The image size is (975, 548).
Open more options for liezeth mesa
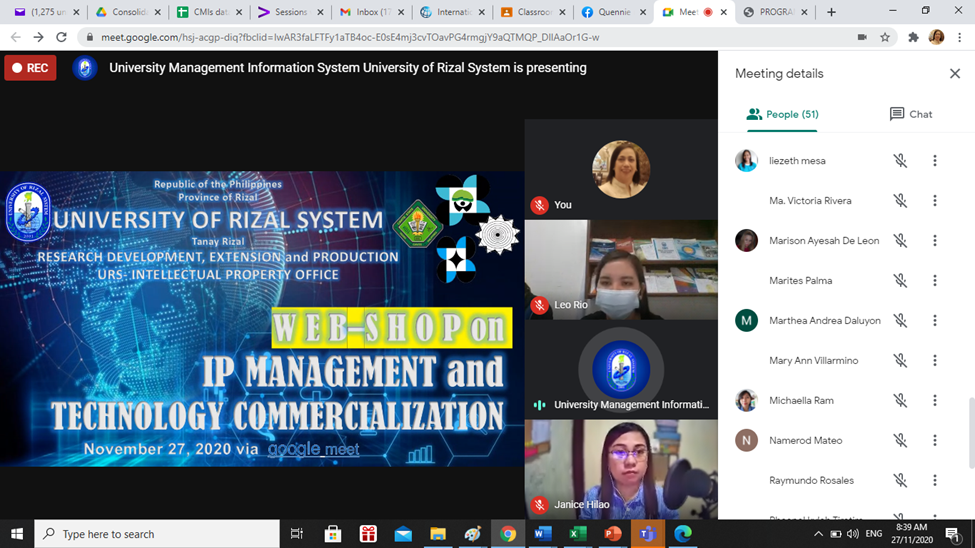(x=935, y=160)
